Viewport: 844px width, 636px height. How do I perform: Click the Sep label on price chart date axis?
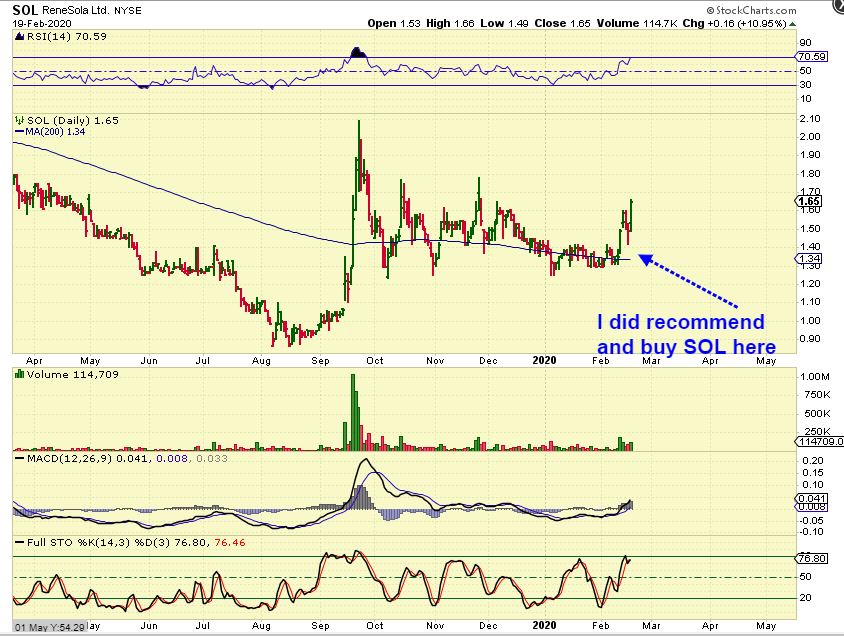pos(320,361)
